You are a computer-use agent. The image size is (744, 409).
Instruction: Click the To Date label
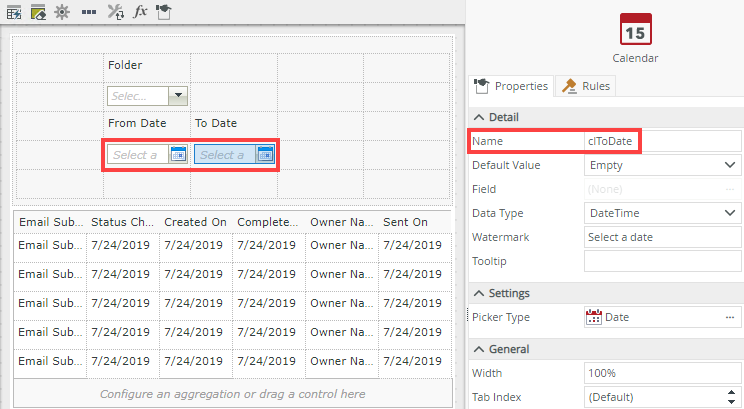click(216, 123)
